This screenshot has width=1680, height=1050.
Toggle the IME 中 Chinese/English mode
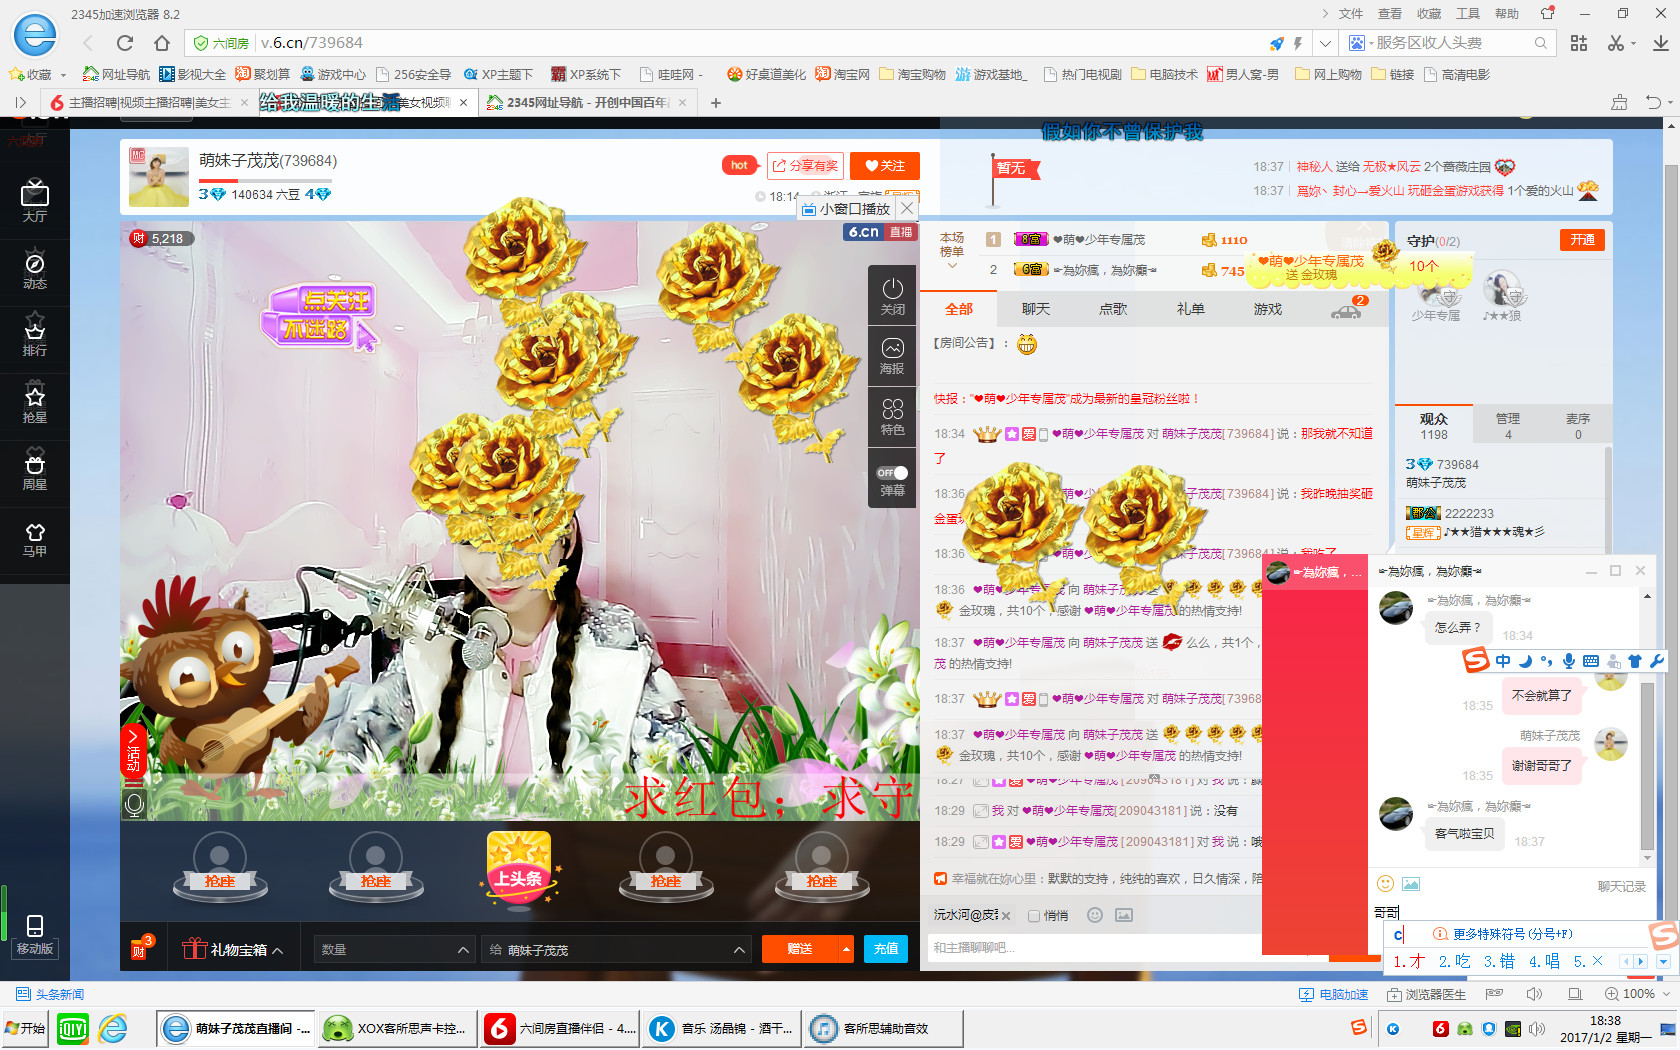[x=1503, y=661]
